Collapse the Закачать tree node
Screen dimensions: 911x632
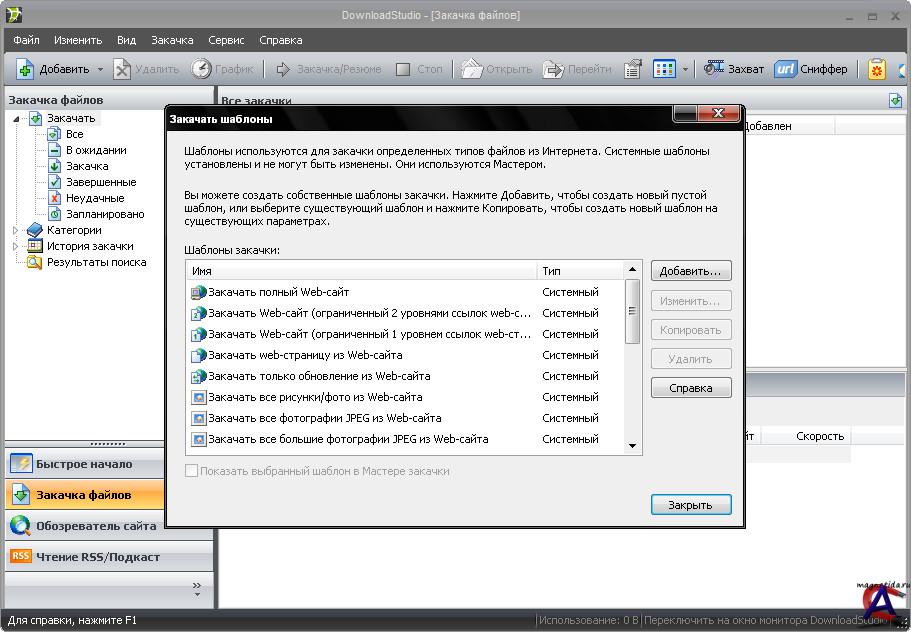[16, 118]
